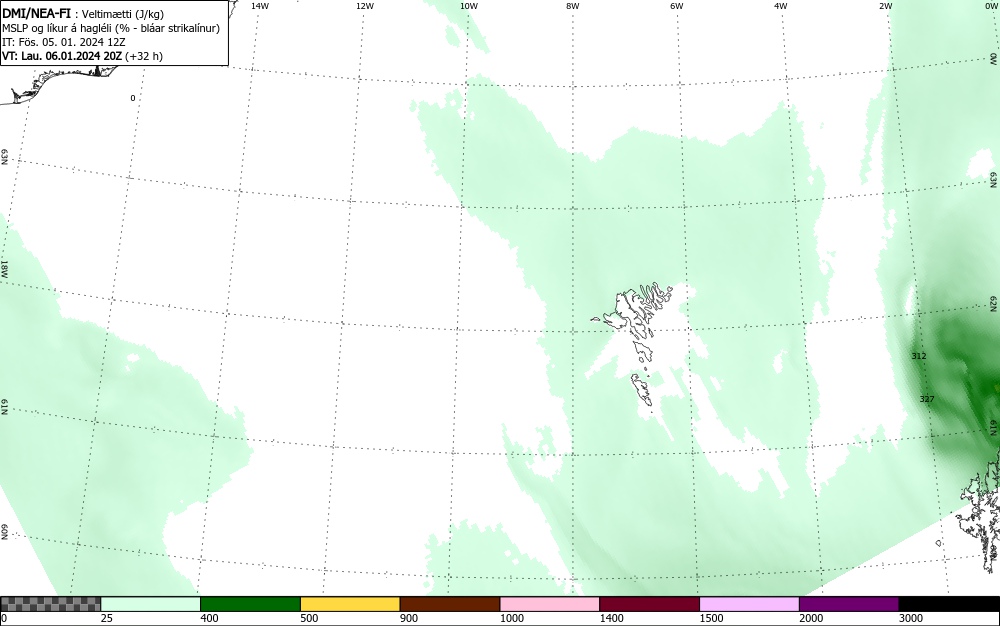The width and height of the screenshot is (1000, 626).
Task: Click the 61N label on right edge
Action: tap(994, 428)
